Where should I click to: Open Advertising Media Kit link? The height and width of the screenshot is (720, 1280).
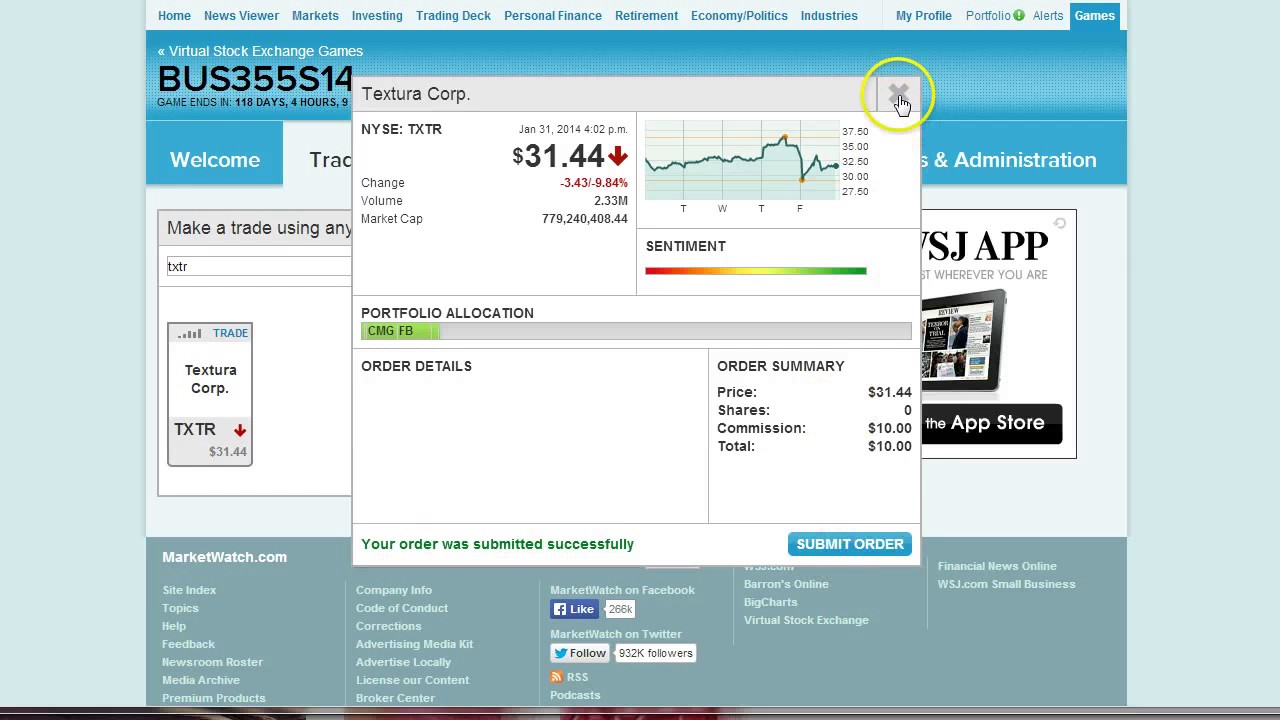click(415, 644)
